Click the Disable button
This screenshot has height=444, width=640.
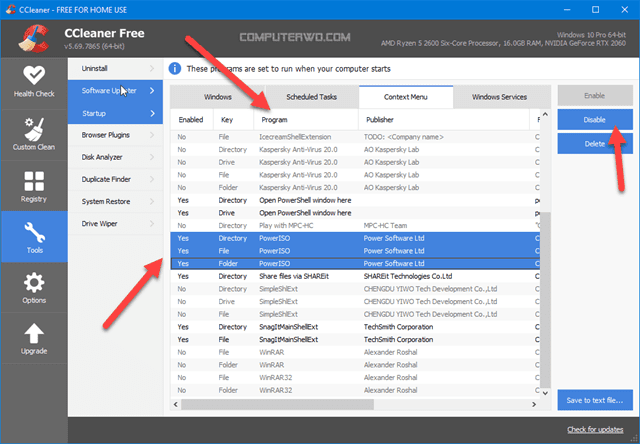(595, 120)
